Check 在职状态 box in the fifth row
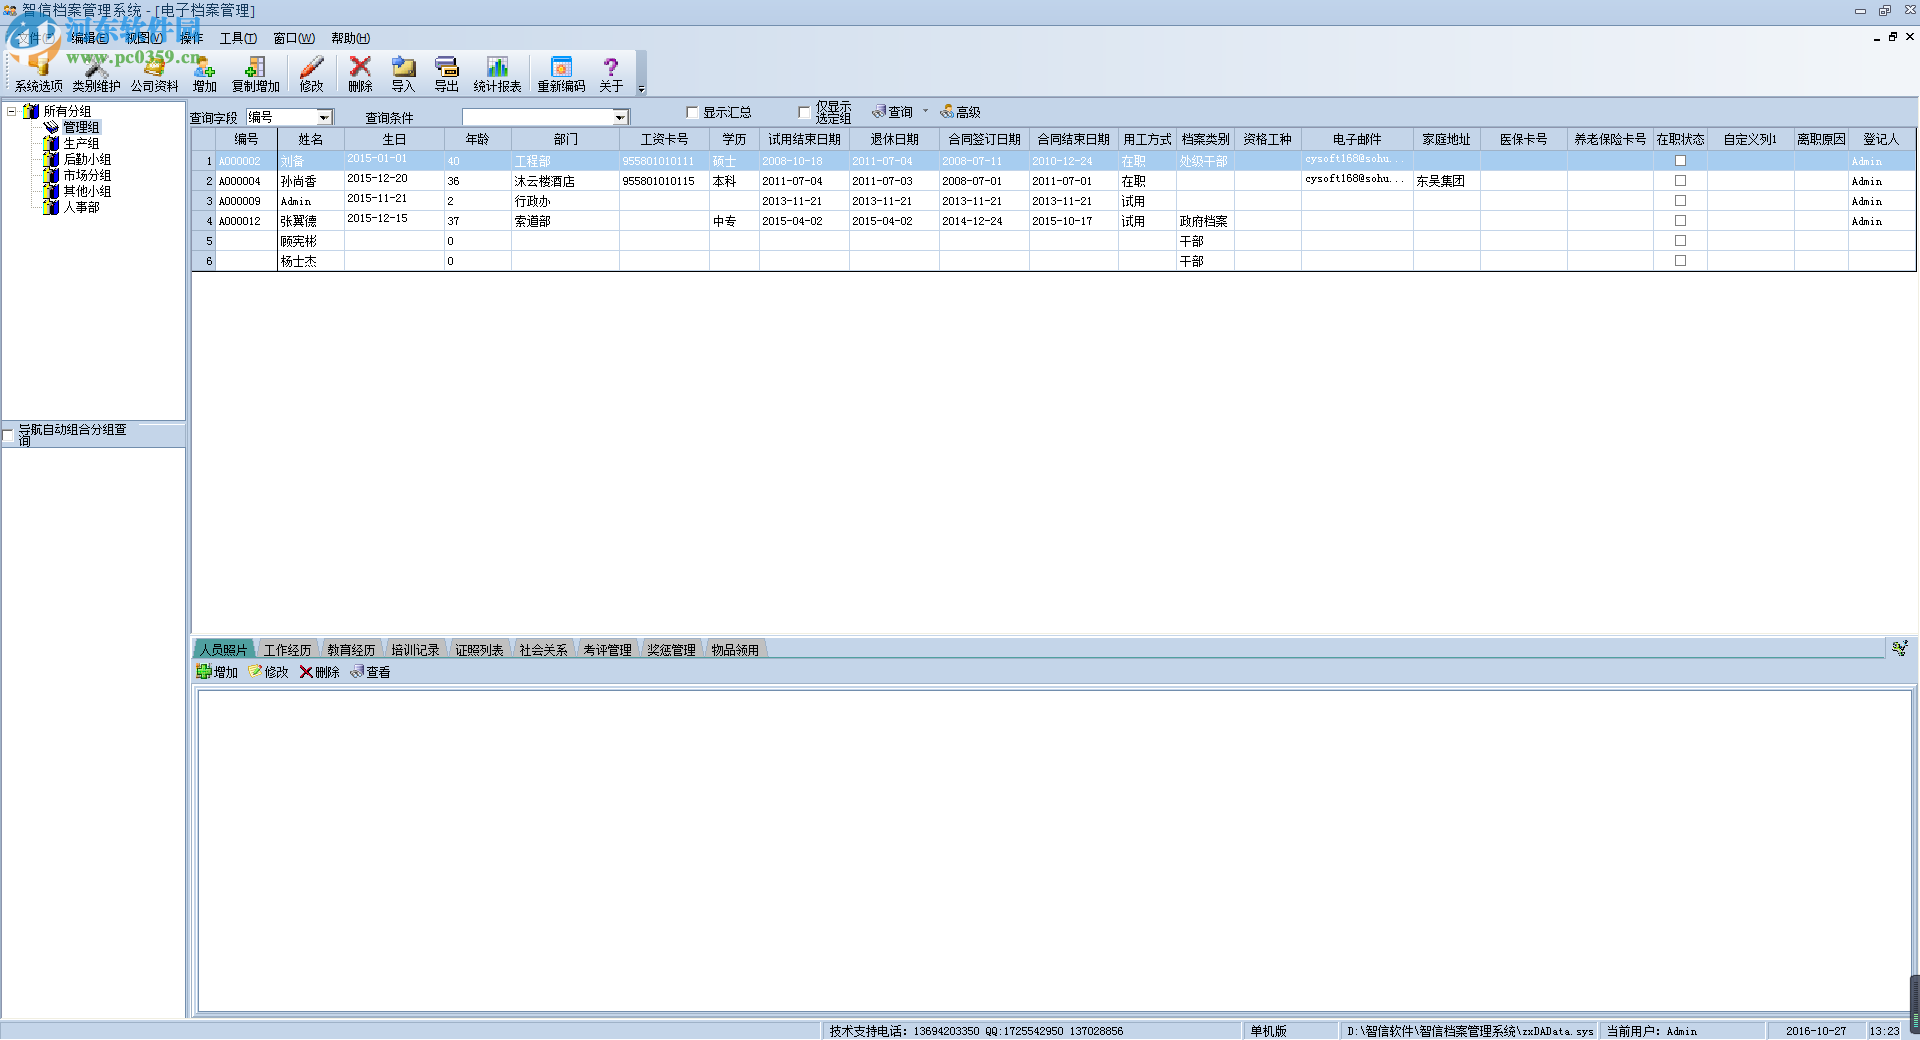1920x1040 pixels. [x=1680, y=241]
